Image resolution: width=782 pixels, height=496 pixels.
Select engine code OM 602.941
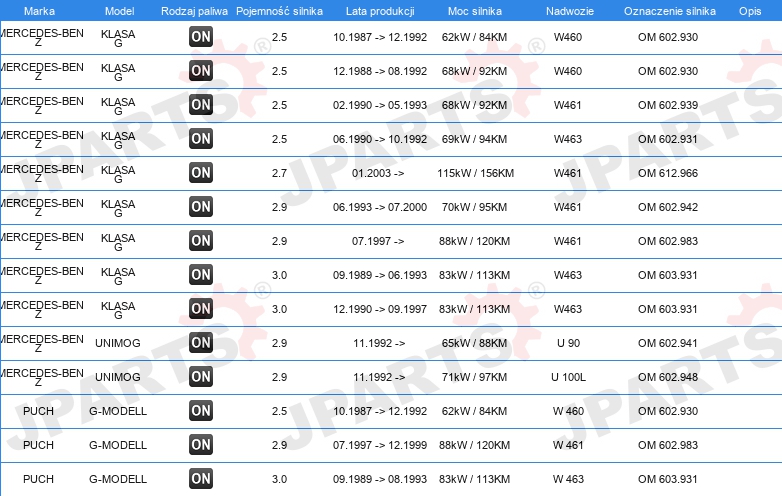pos(668,343)
